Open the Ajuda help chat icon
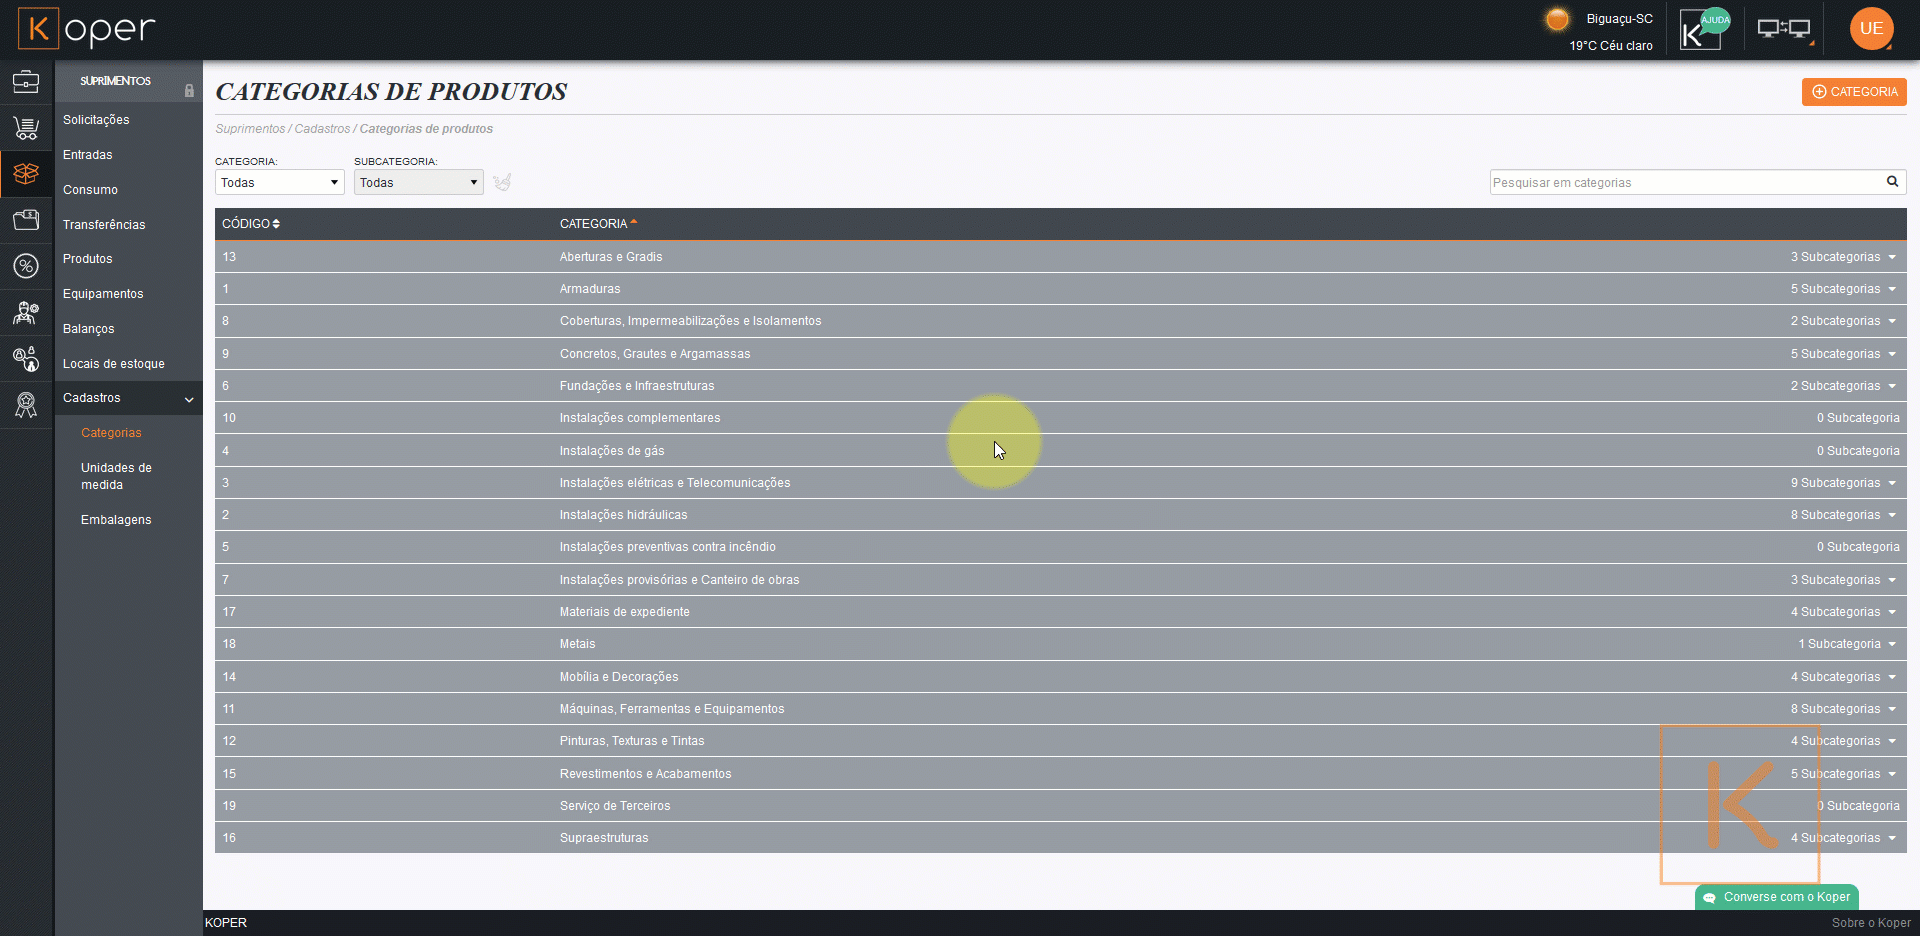The height and width of the screenshot is (936, 1920). click(1703, 29)
